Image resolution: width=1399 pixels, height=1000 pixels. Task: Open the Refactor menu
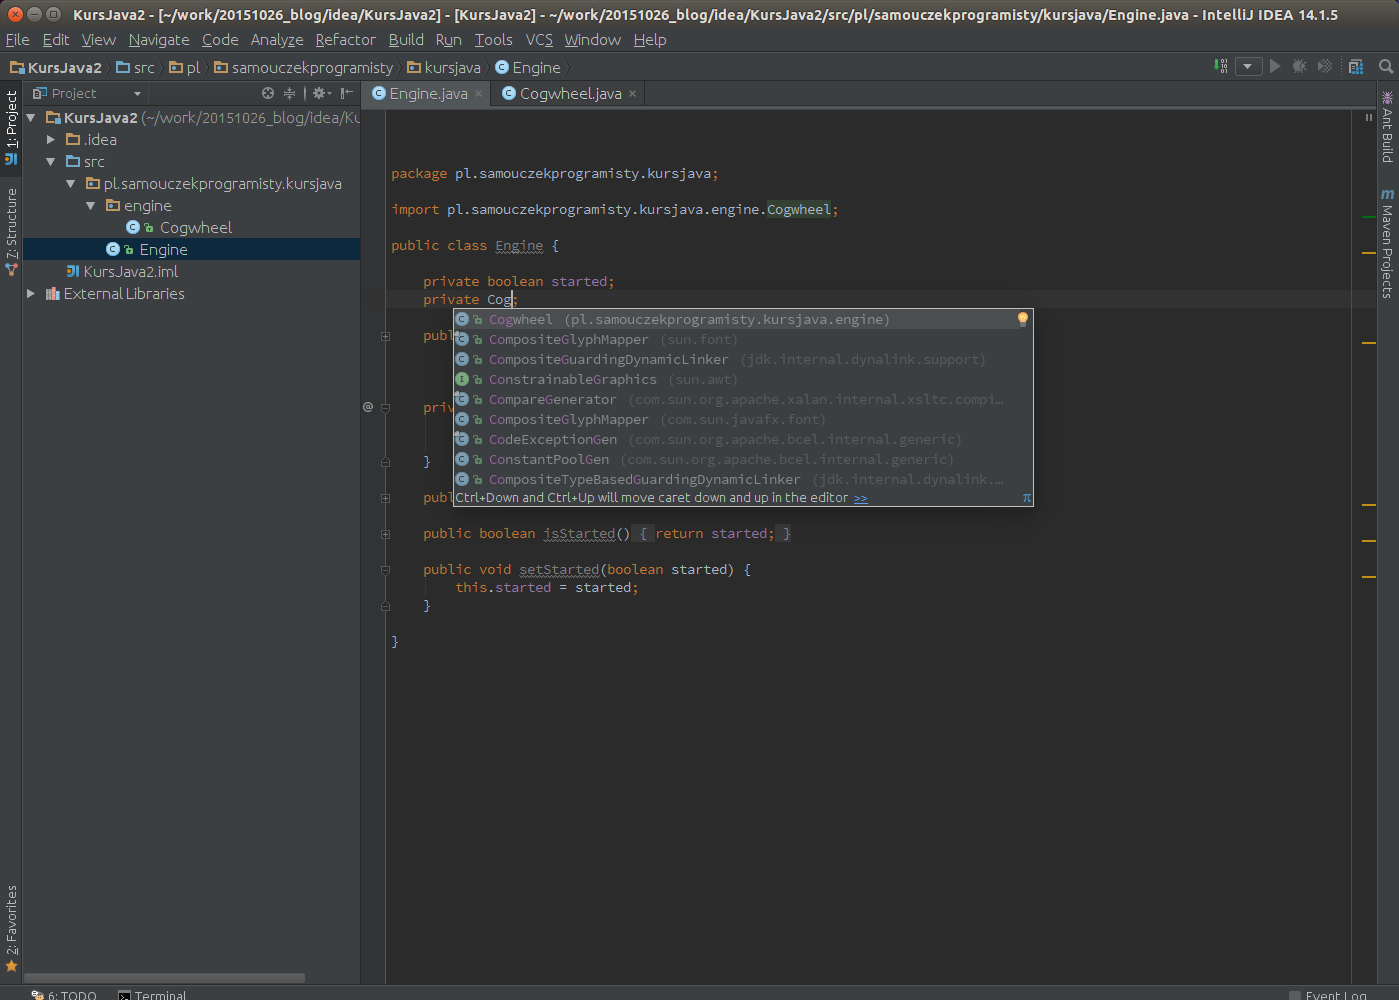(x=345, y=40)
